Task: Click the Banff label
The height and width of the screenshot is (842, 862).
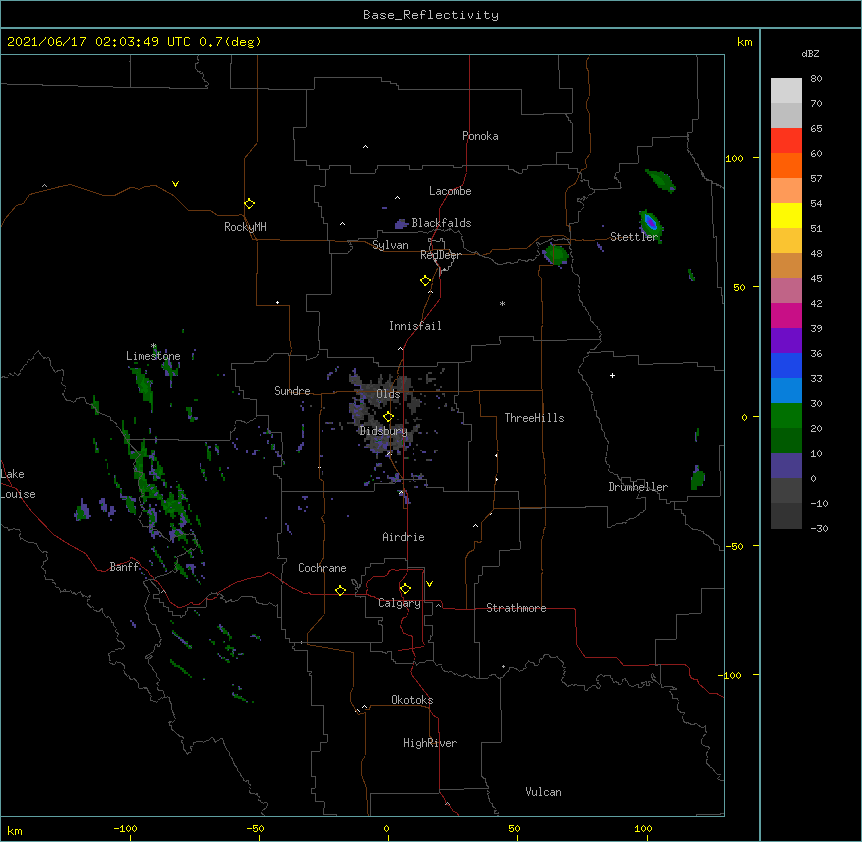Action: (124, 567)
